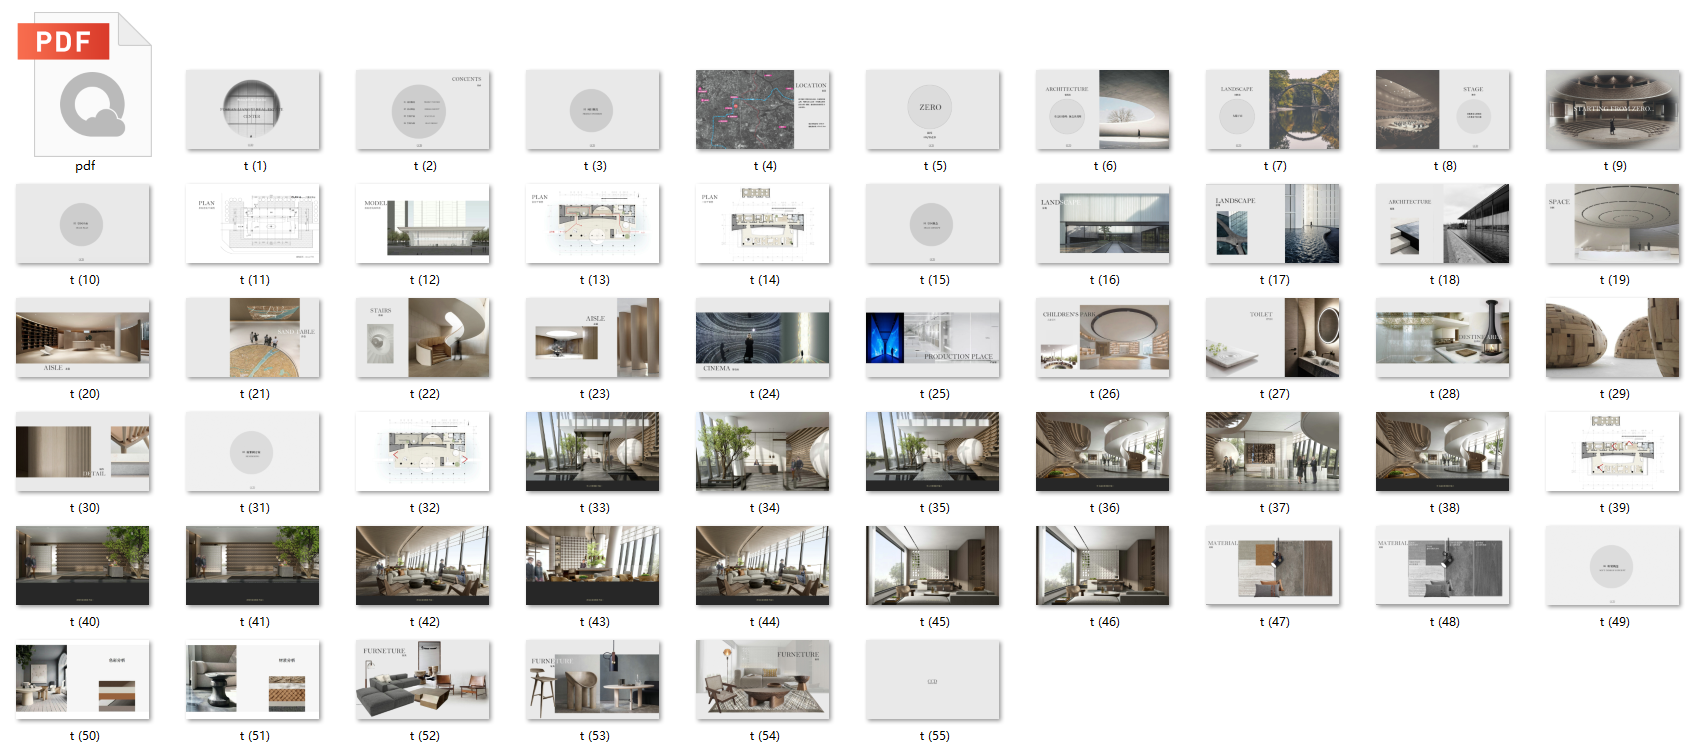Viewport: 1696px width, 756px height.
Task: Select t (29) wooden sphere thumbnail
Action: [x=1613, y=338]
